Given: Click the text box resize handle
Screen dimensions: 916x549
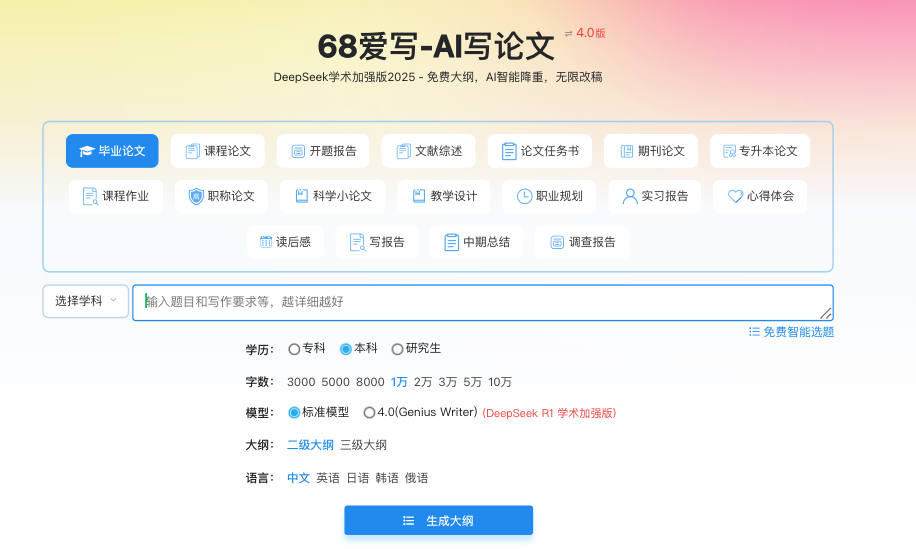Looking at the screenshot, I should [x=826, y=314].
